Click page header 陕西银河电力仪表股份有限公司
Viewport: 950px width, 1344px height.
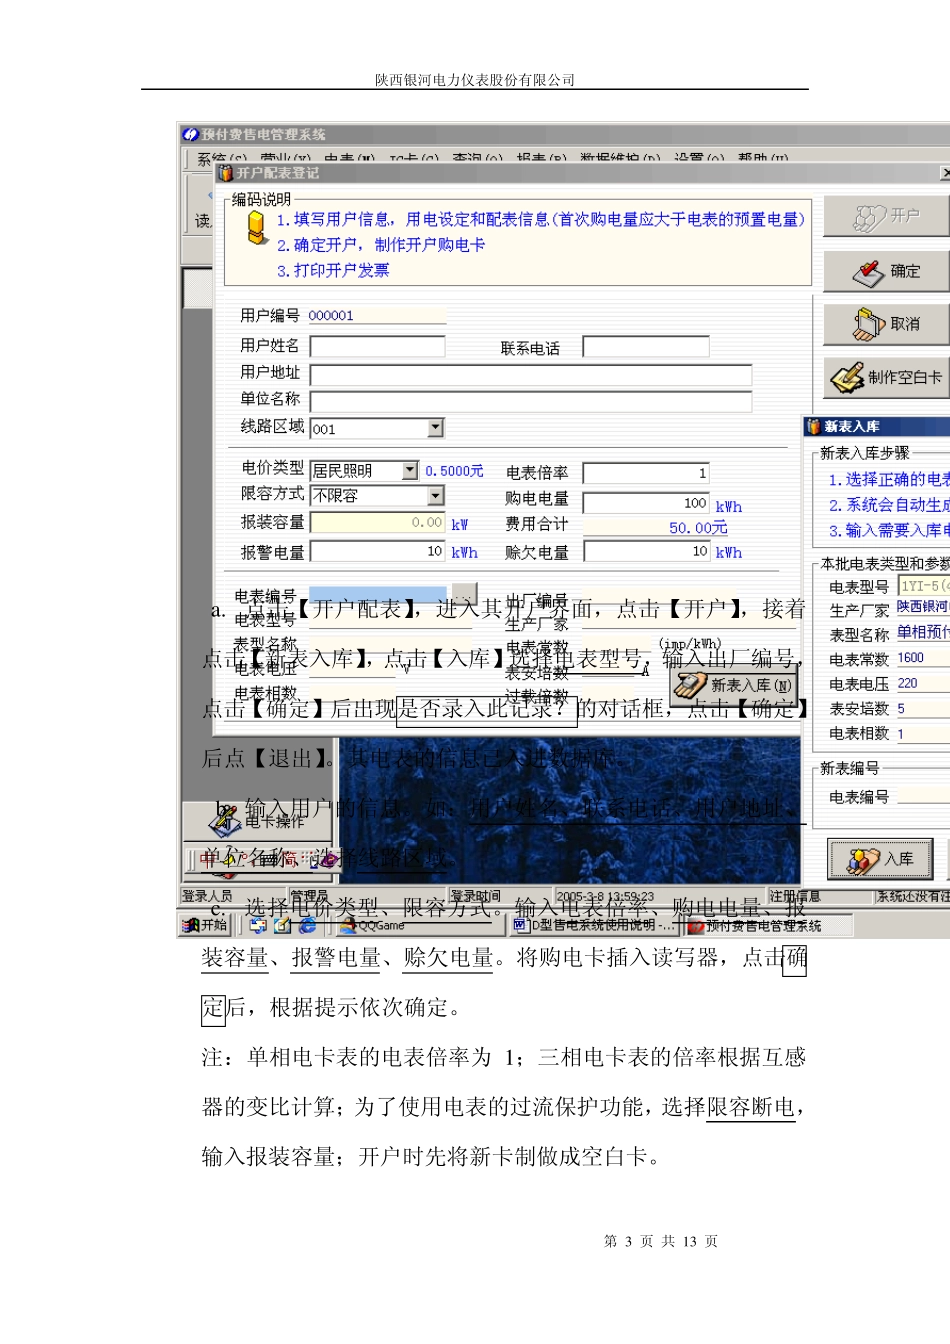pos(475,80)
